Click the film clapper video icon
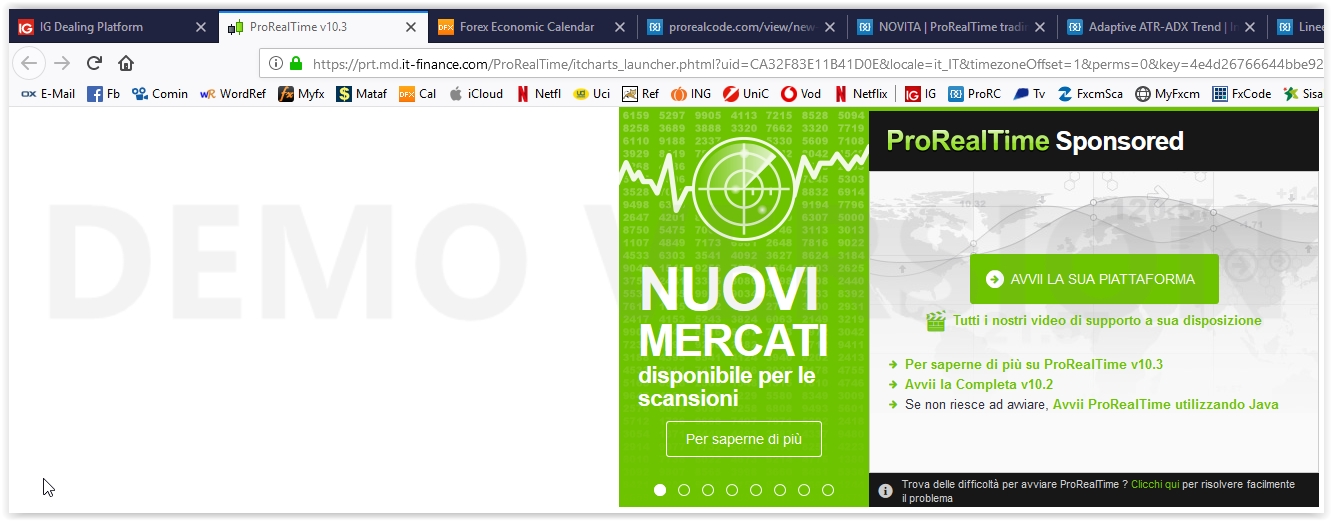This screenshot has width=1332, height=521. tap(936, 321)
